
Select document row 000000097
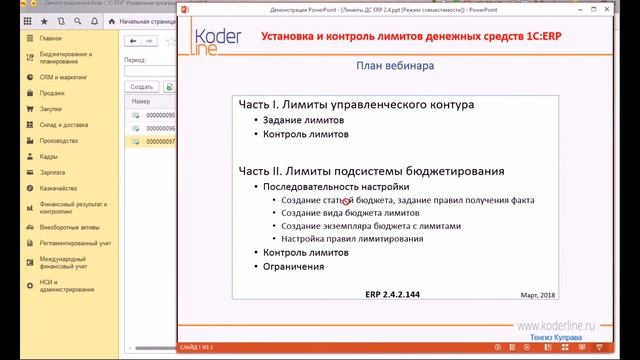(x=151, y=142)
